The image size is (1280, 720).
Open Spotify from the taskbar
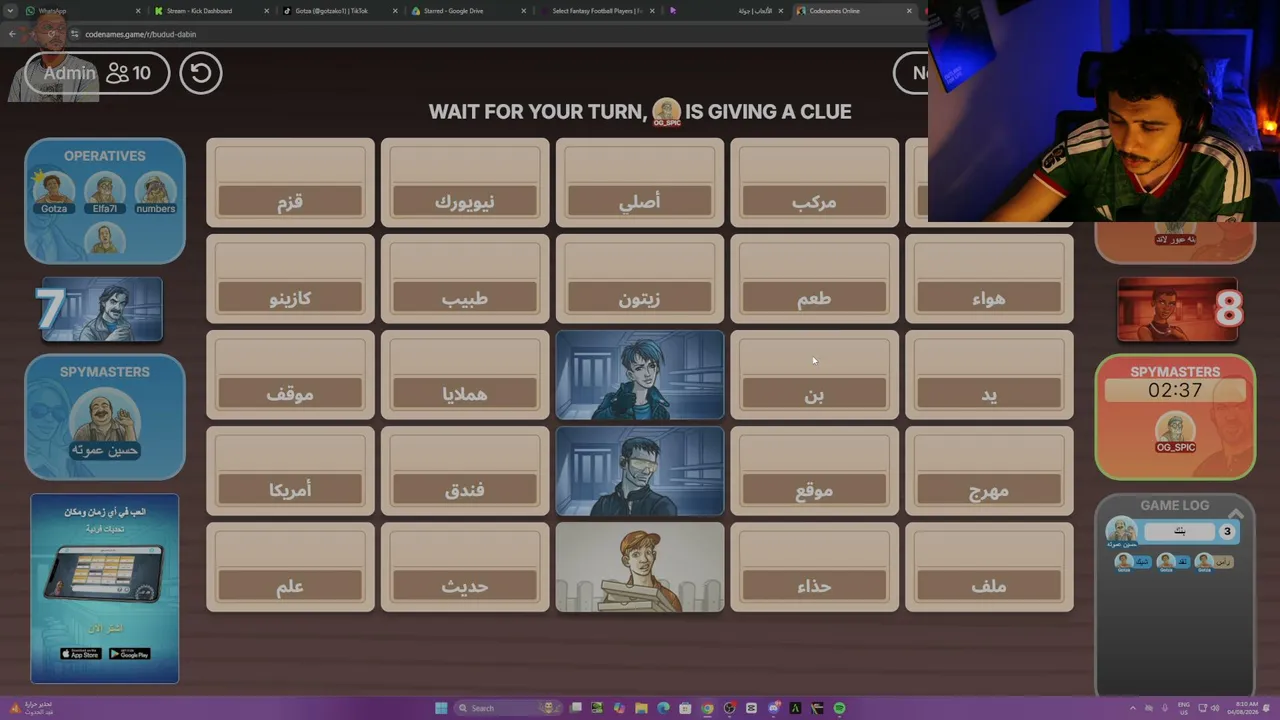click(x=839, y=708)
